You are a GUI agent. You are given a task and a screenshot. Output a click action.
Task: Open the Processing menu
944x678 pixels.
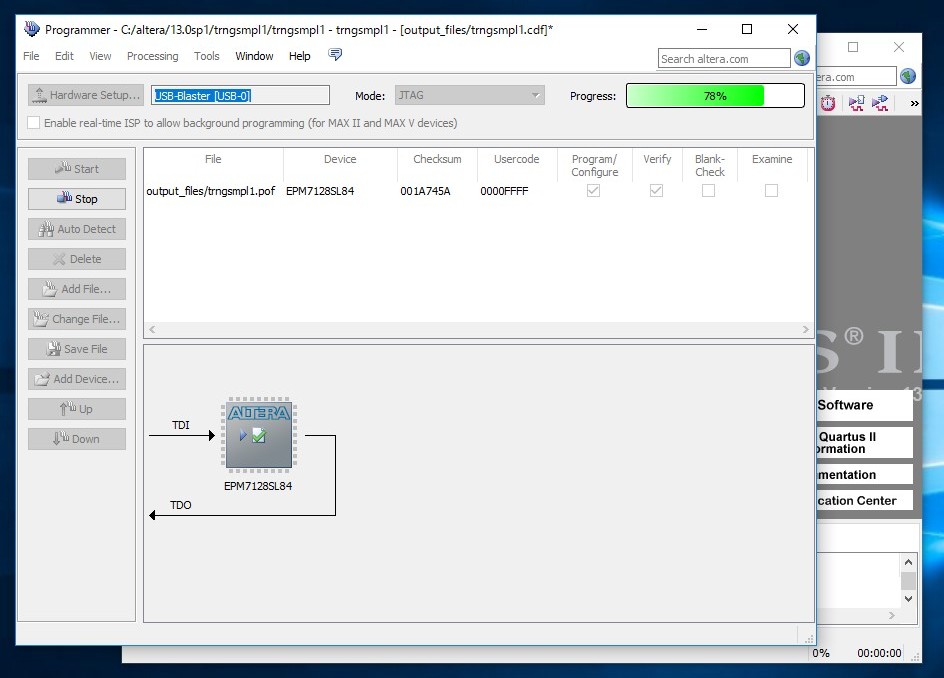pos(152,56)
